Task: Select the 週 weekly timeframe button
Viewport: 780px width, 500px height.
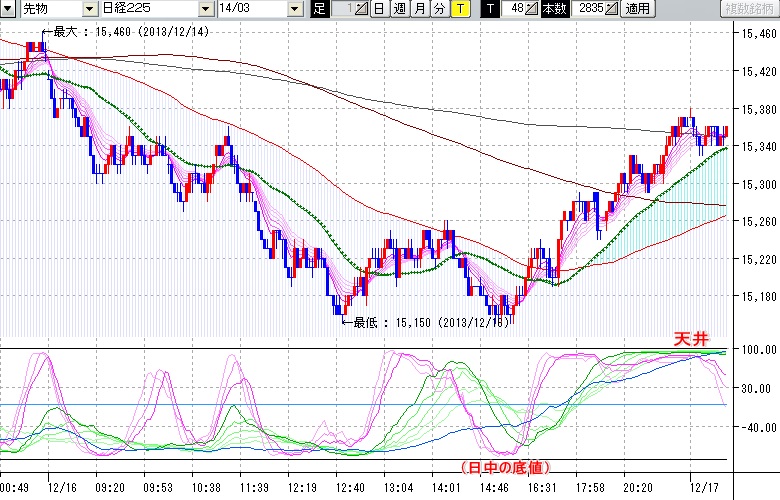Action: (399, 9)
